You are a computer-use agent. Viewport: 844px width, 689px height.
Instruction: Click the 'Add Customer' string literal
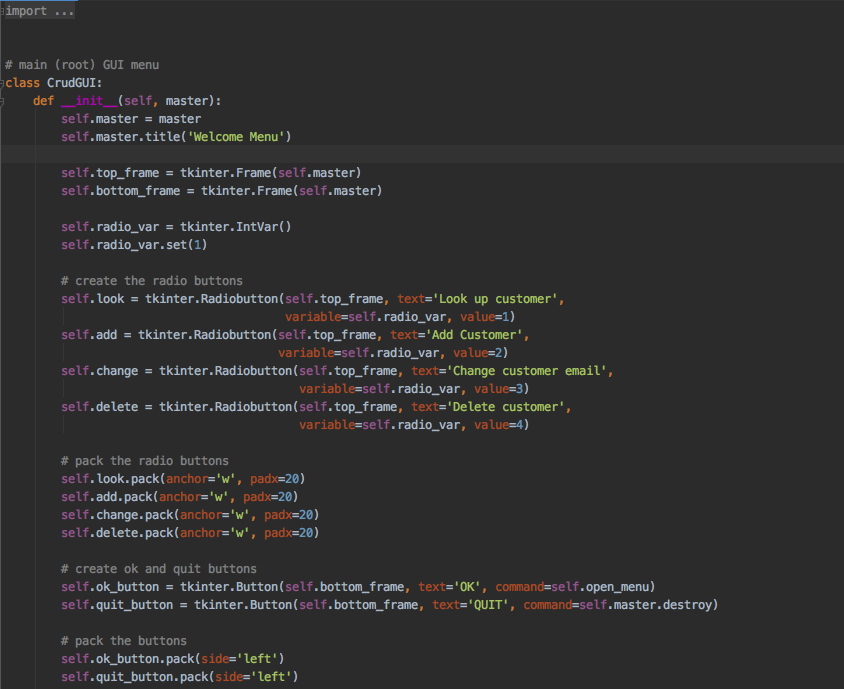coord(474,334)
